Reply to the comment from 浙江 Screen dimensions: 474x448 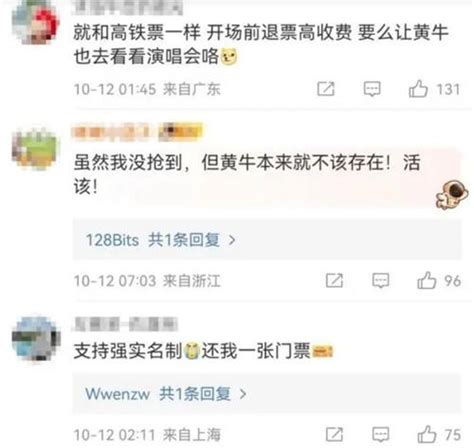(380, 280)
